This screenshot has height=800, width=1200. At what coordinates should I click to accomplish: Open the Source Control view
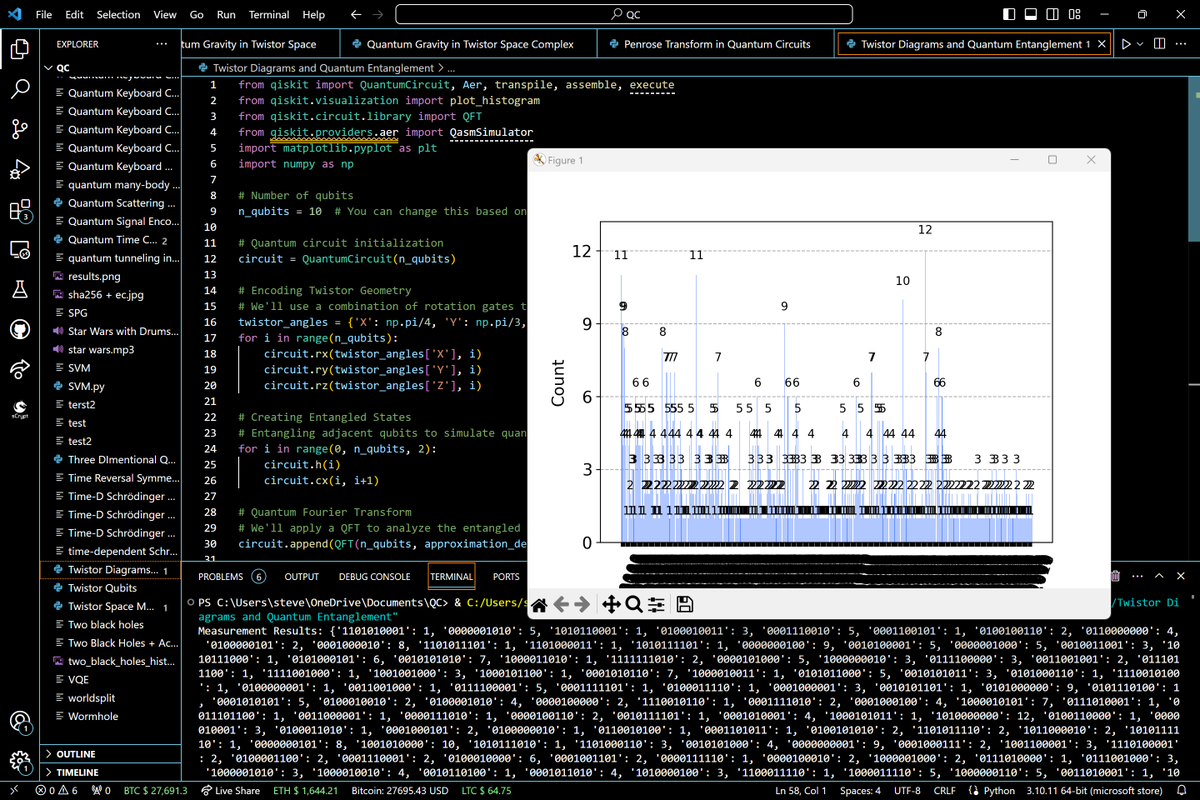click(x=20, y=129)
